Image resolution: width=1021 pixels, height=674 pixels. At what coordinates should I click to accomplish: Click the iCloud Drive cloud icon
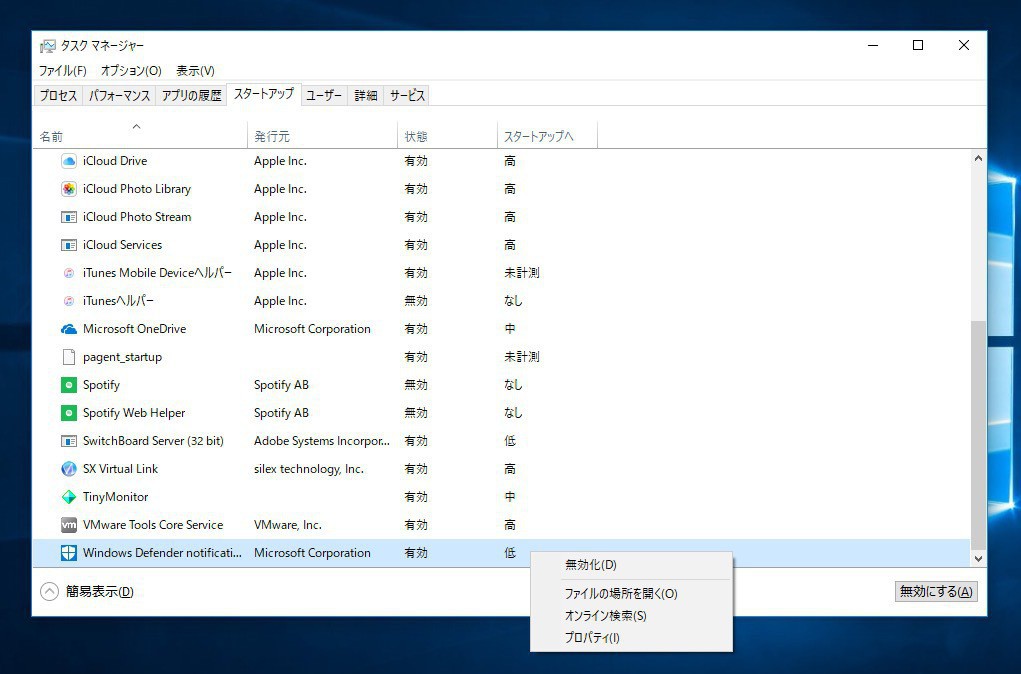point(69,161)
